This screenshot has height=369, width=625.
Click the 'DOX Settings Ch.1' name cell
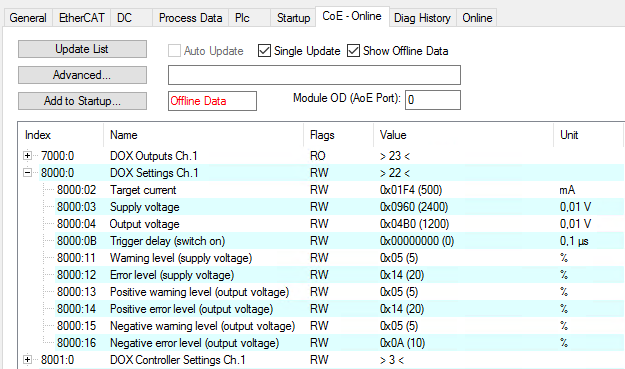(154, 173)
